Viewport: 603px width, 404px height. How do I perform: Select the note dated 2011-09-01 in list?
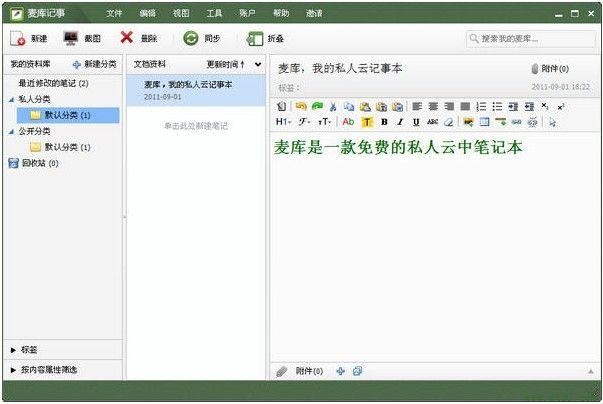point(196,90)
